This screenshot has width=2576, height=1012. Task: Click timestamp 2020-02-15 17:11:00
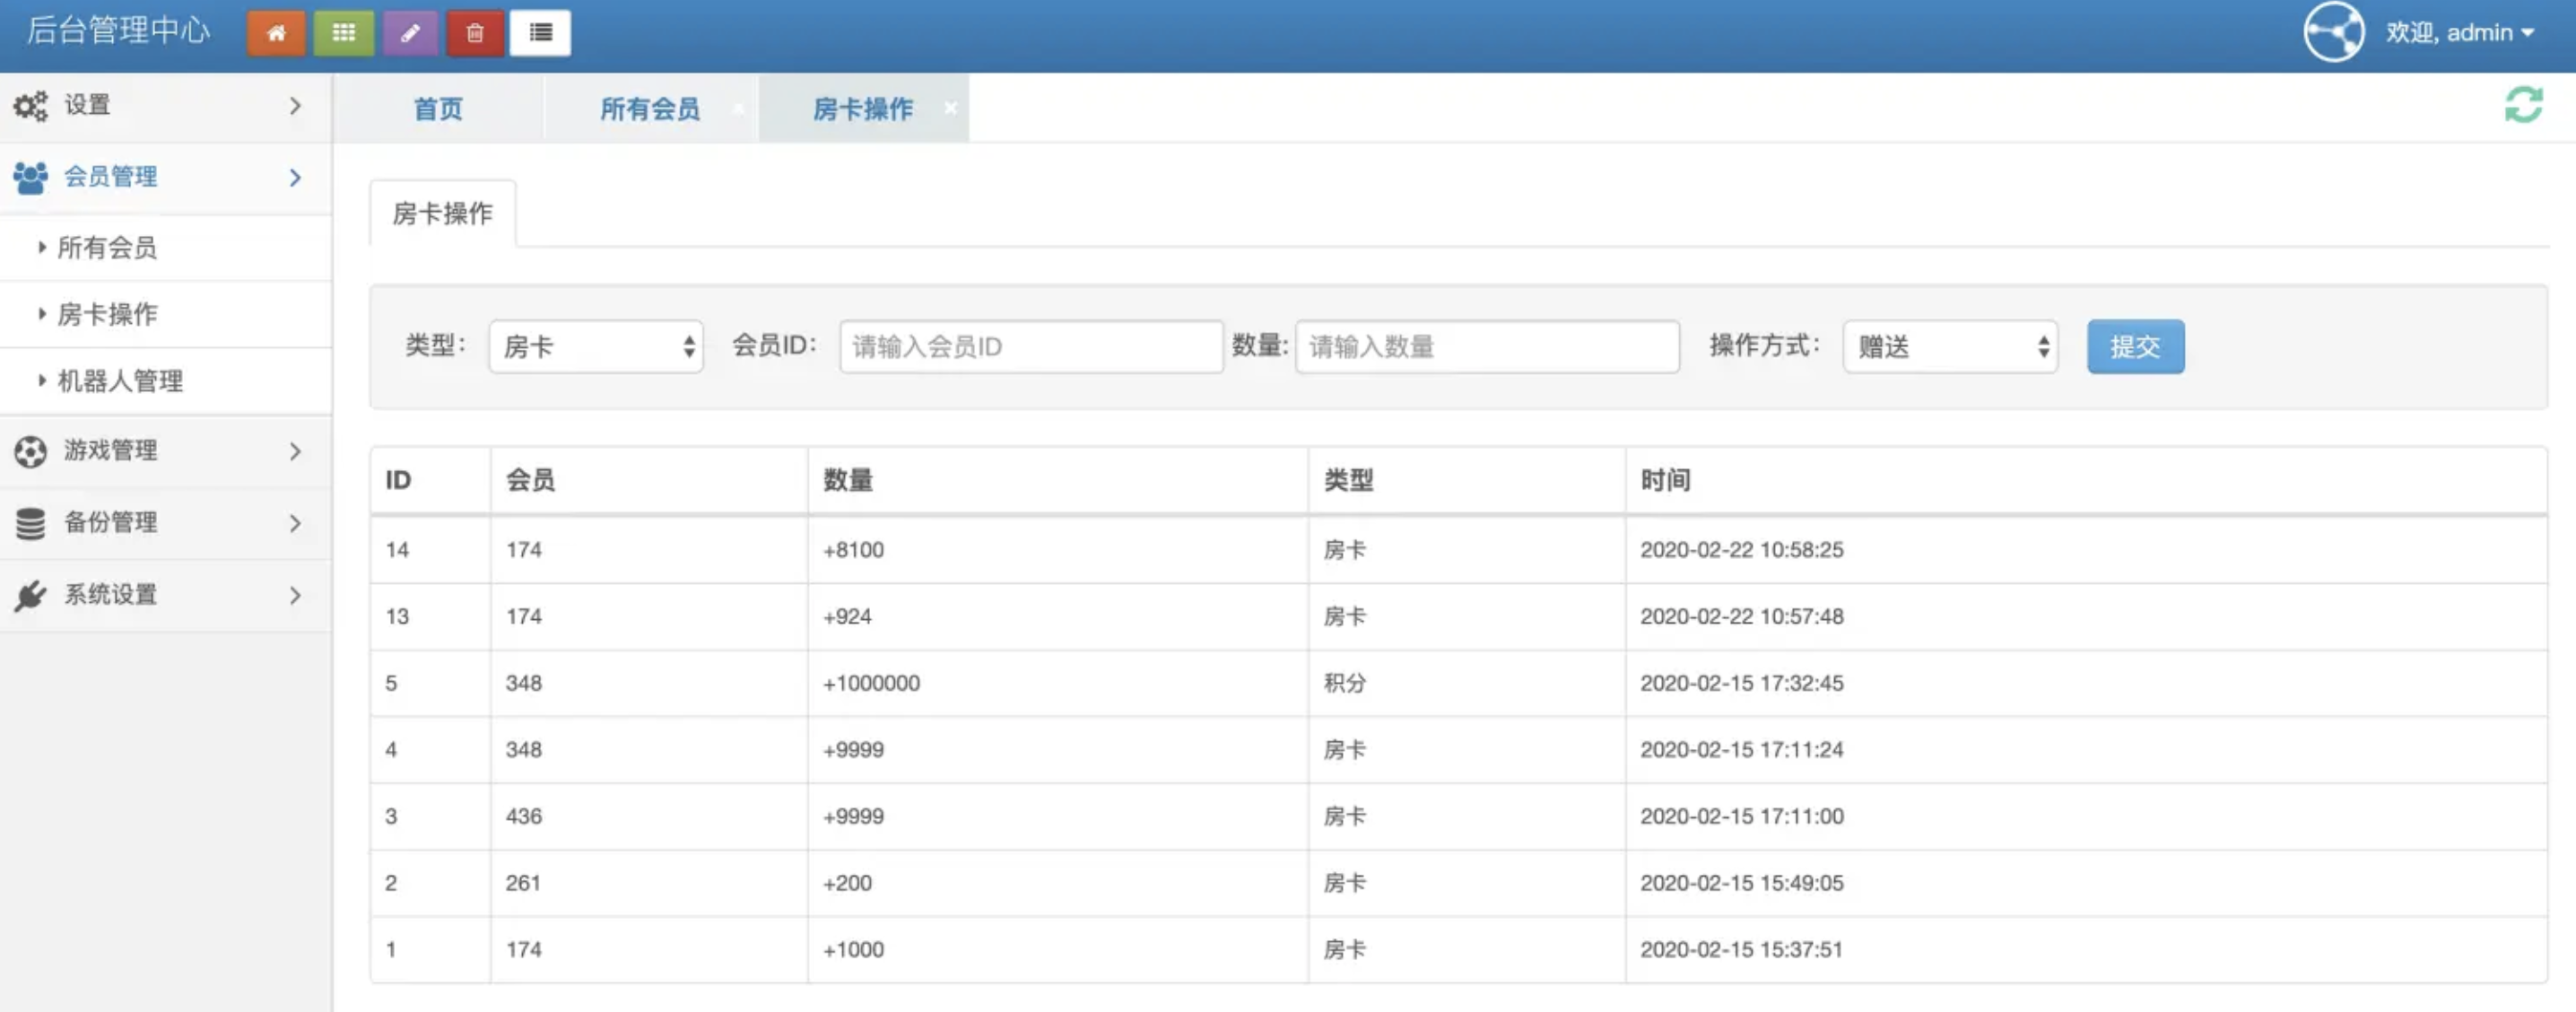pyautogui.click(x=1742, y=817)
